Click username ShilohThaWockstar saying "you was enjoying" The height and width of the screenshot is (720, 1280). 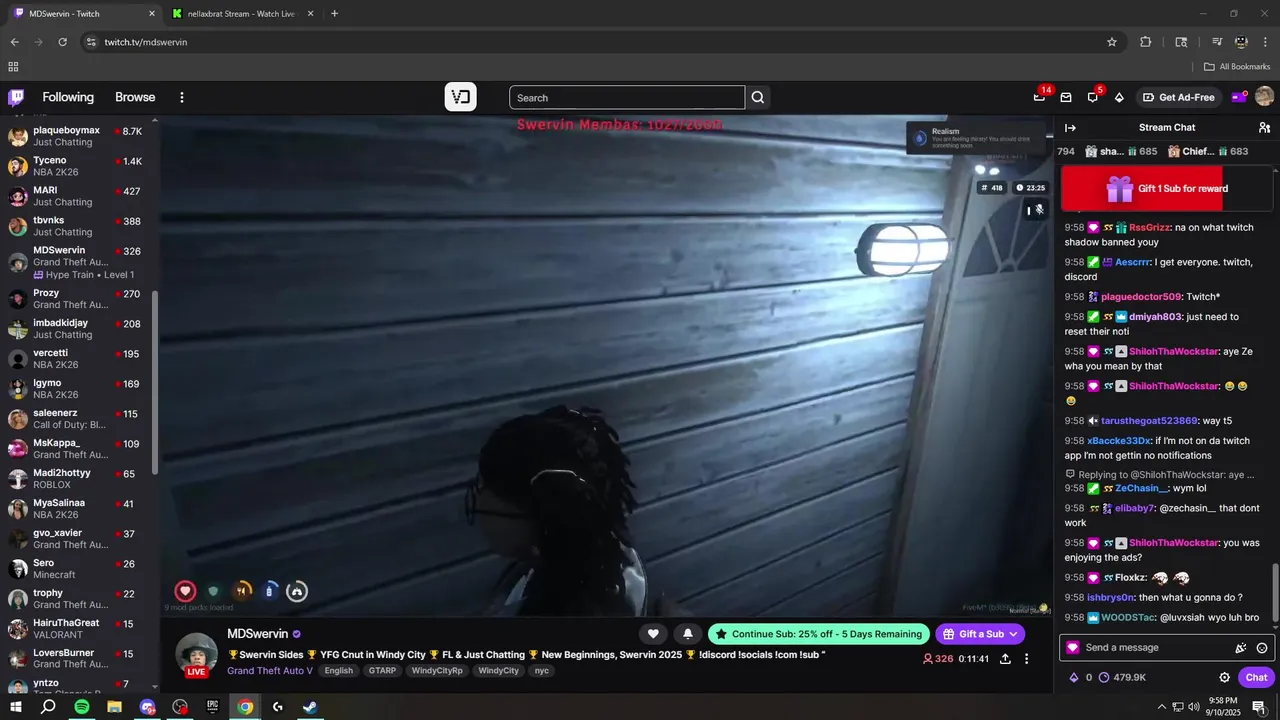pyautogui.click(x=1174, y=543)
